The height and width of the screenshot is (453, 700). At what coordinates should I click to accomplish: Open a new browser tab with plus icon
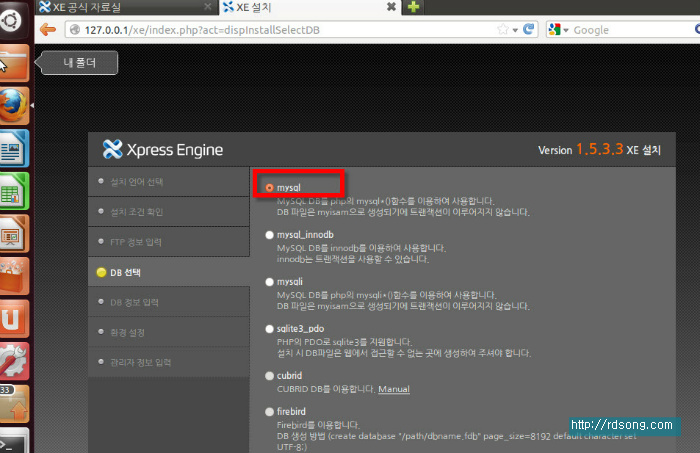pyautogui.click(x=413, y=7)
